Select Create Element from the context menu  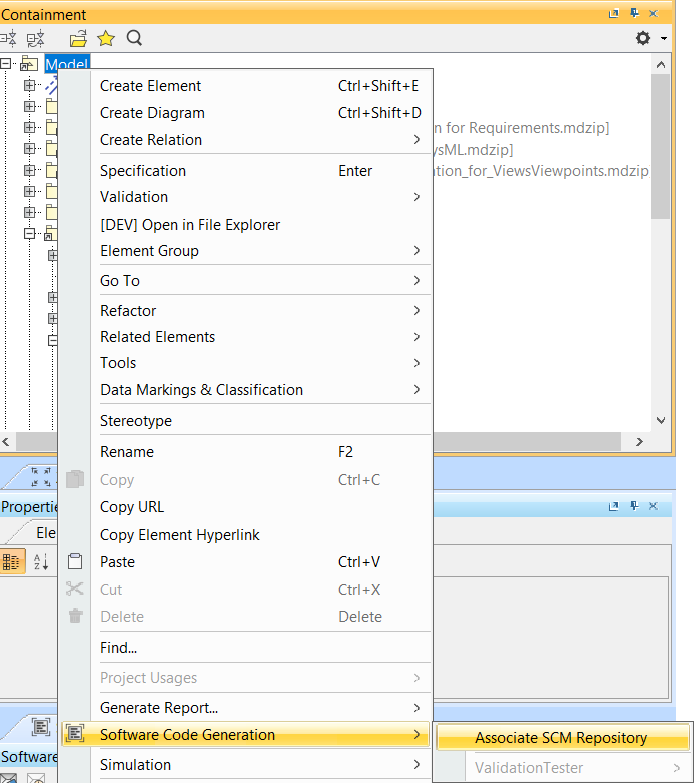click(x=246, y=86)
